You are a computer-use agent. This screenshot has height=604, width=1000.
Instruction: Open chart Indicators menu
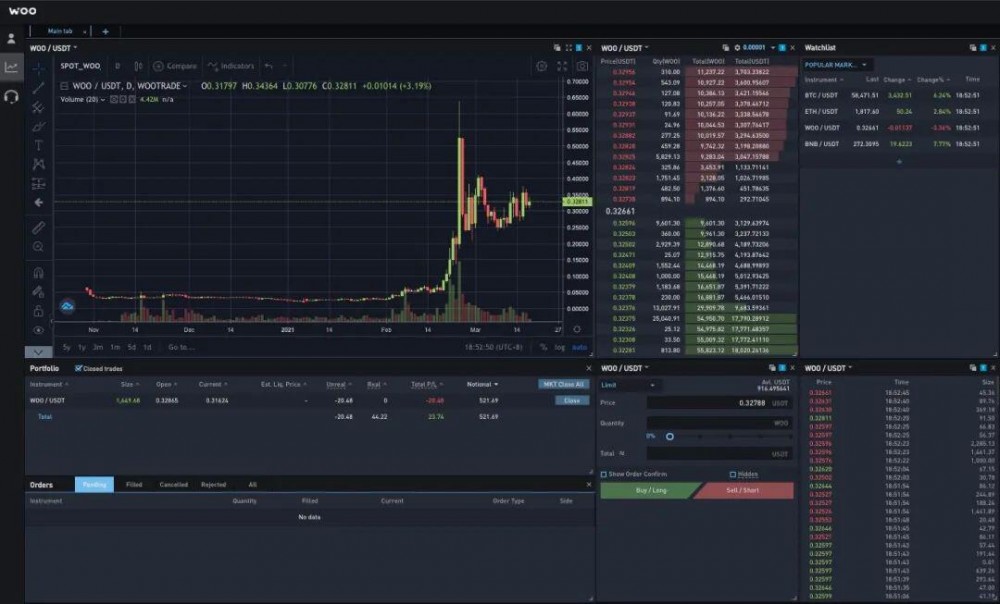(x=231, y=66)
